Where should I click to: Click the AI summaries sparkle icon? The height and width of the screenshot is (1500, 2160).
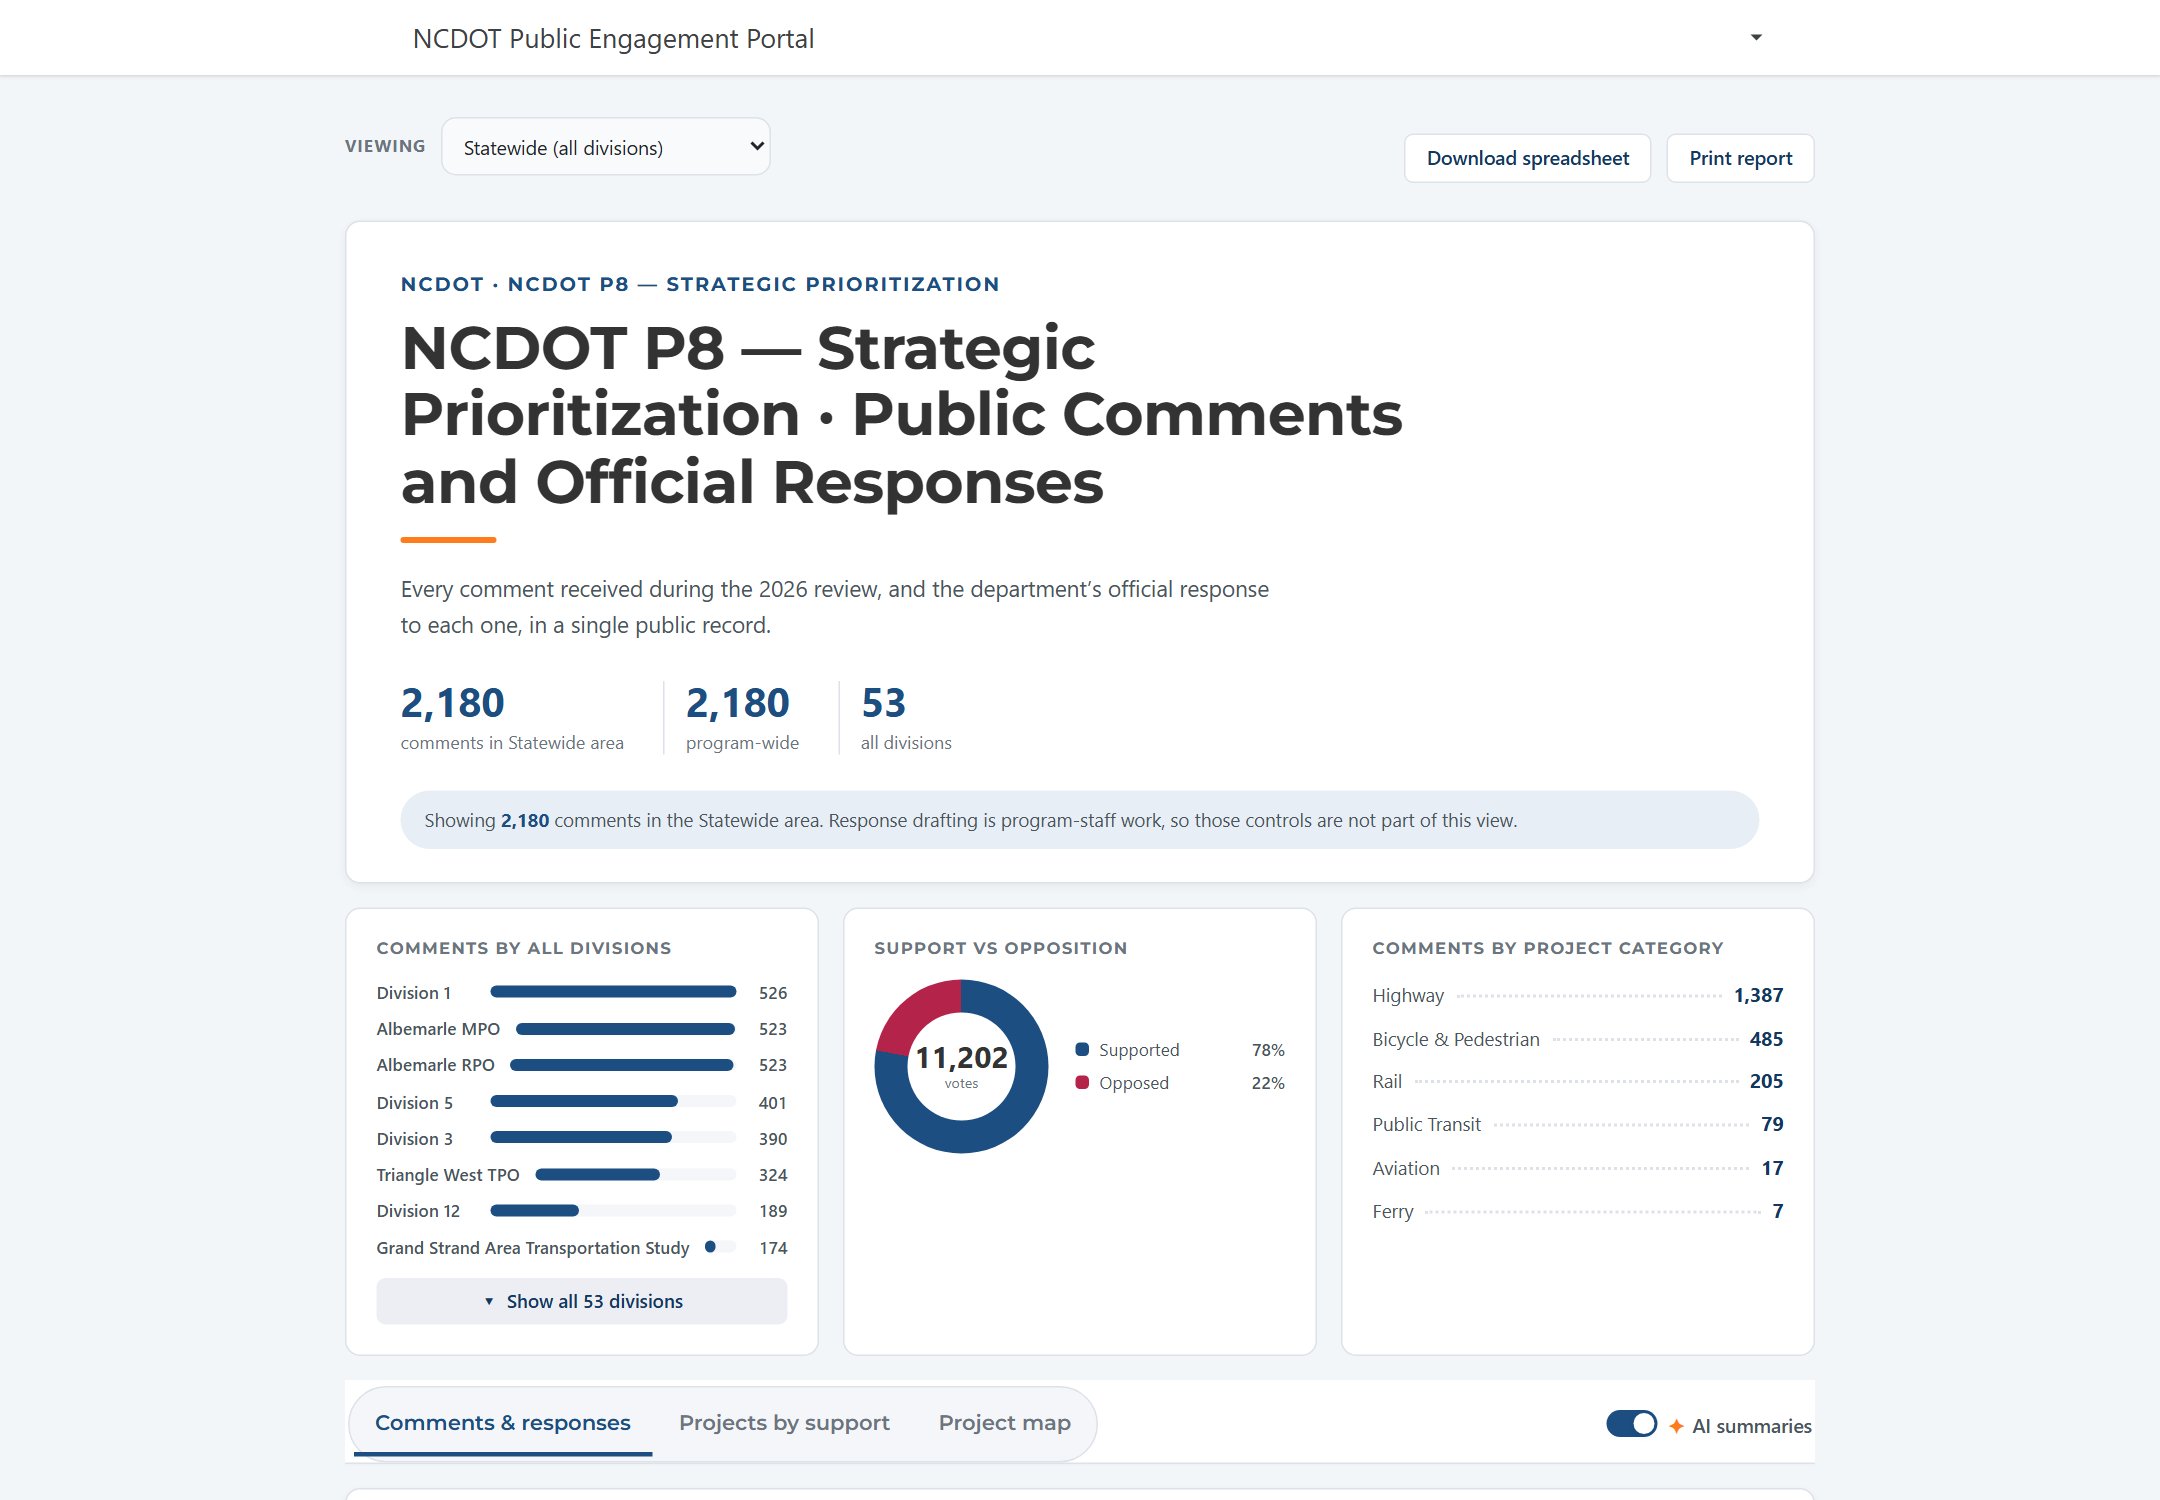1676,1426
